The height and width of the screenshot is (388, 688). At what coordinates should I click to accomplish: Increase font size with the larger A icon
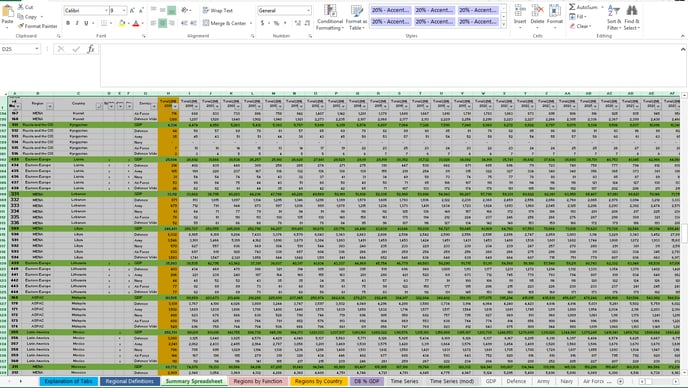tap(132, 10)
